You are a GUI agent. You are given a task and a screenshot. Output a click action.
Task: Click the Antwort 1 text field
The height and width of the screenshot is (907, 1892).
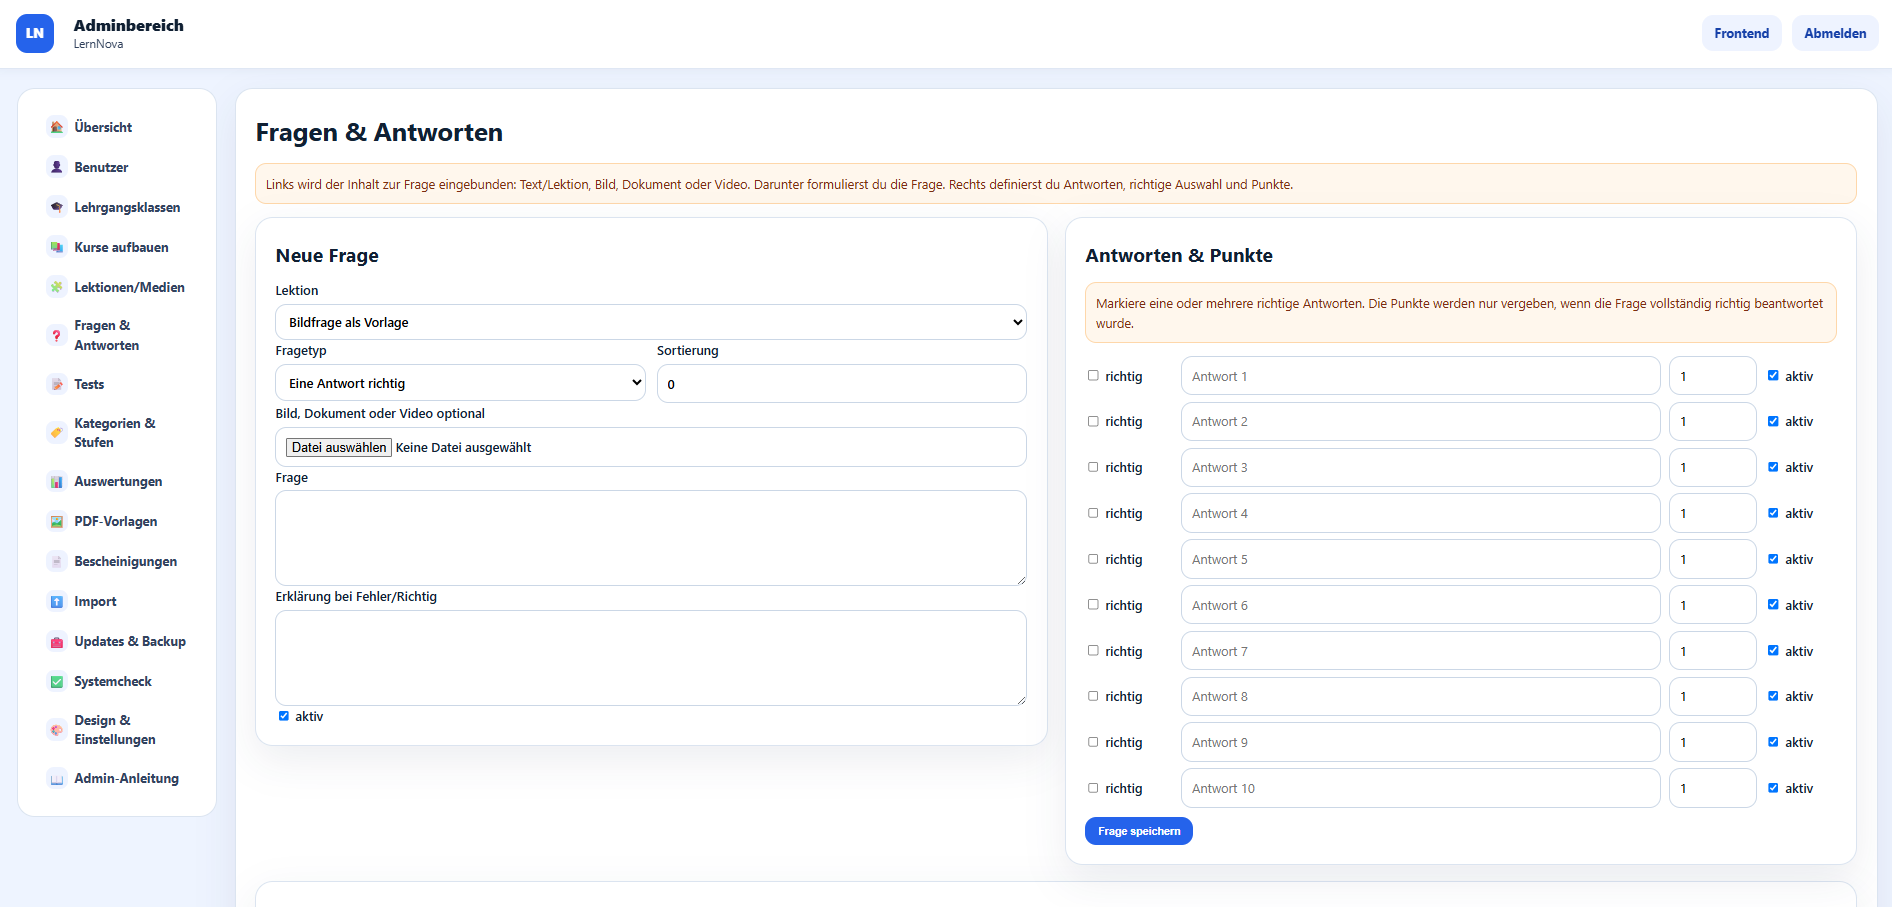point(1420,376)
